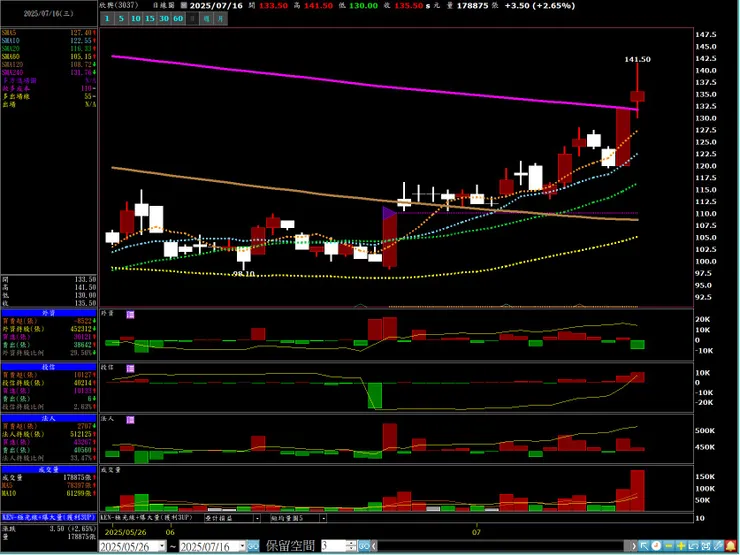Switch to the weekly (週) chart interval

coord(207,18)
